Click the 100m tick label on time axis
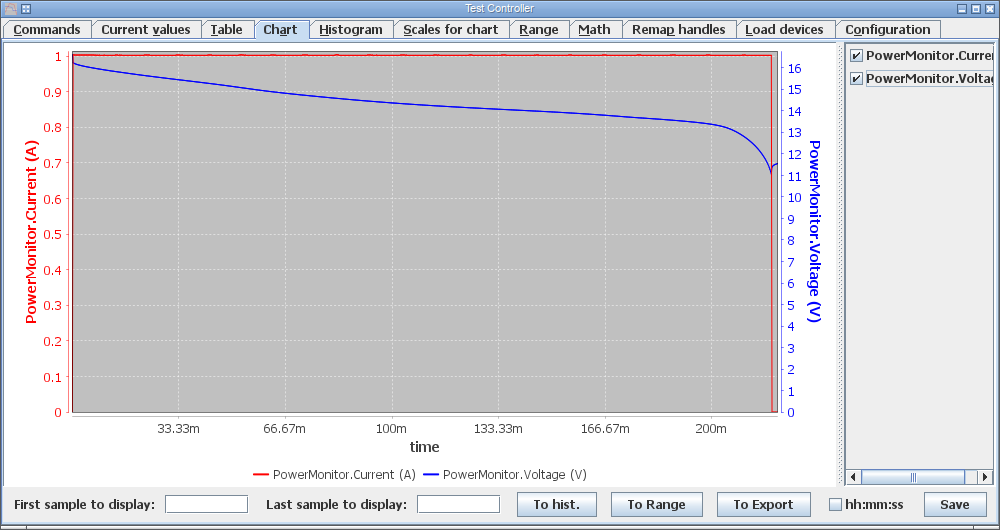The width and height of the screenshot is (1000, 530). 391,429
